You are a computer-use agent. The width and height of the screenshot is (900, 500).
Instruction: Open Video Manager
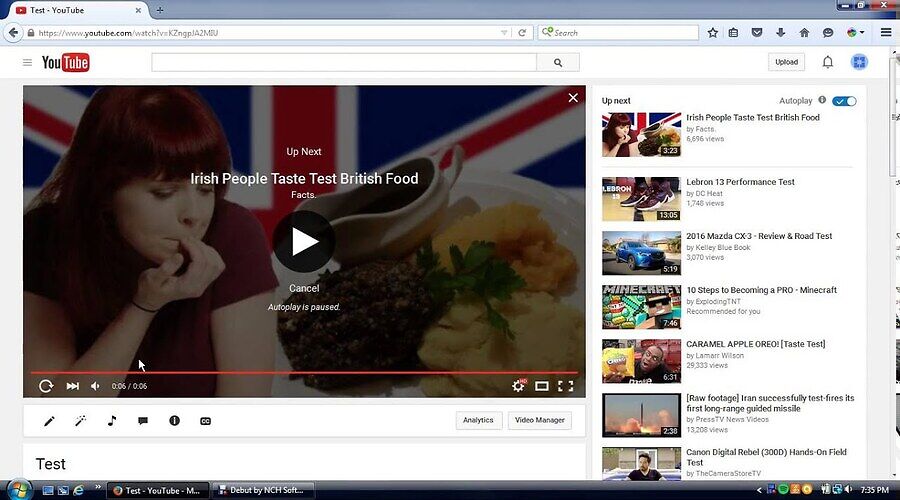point(539,420)
